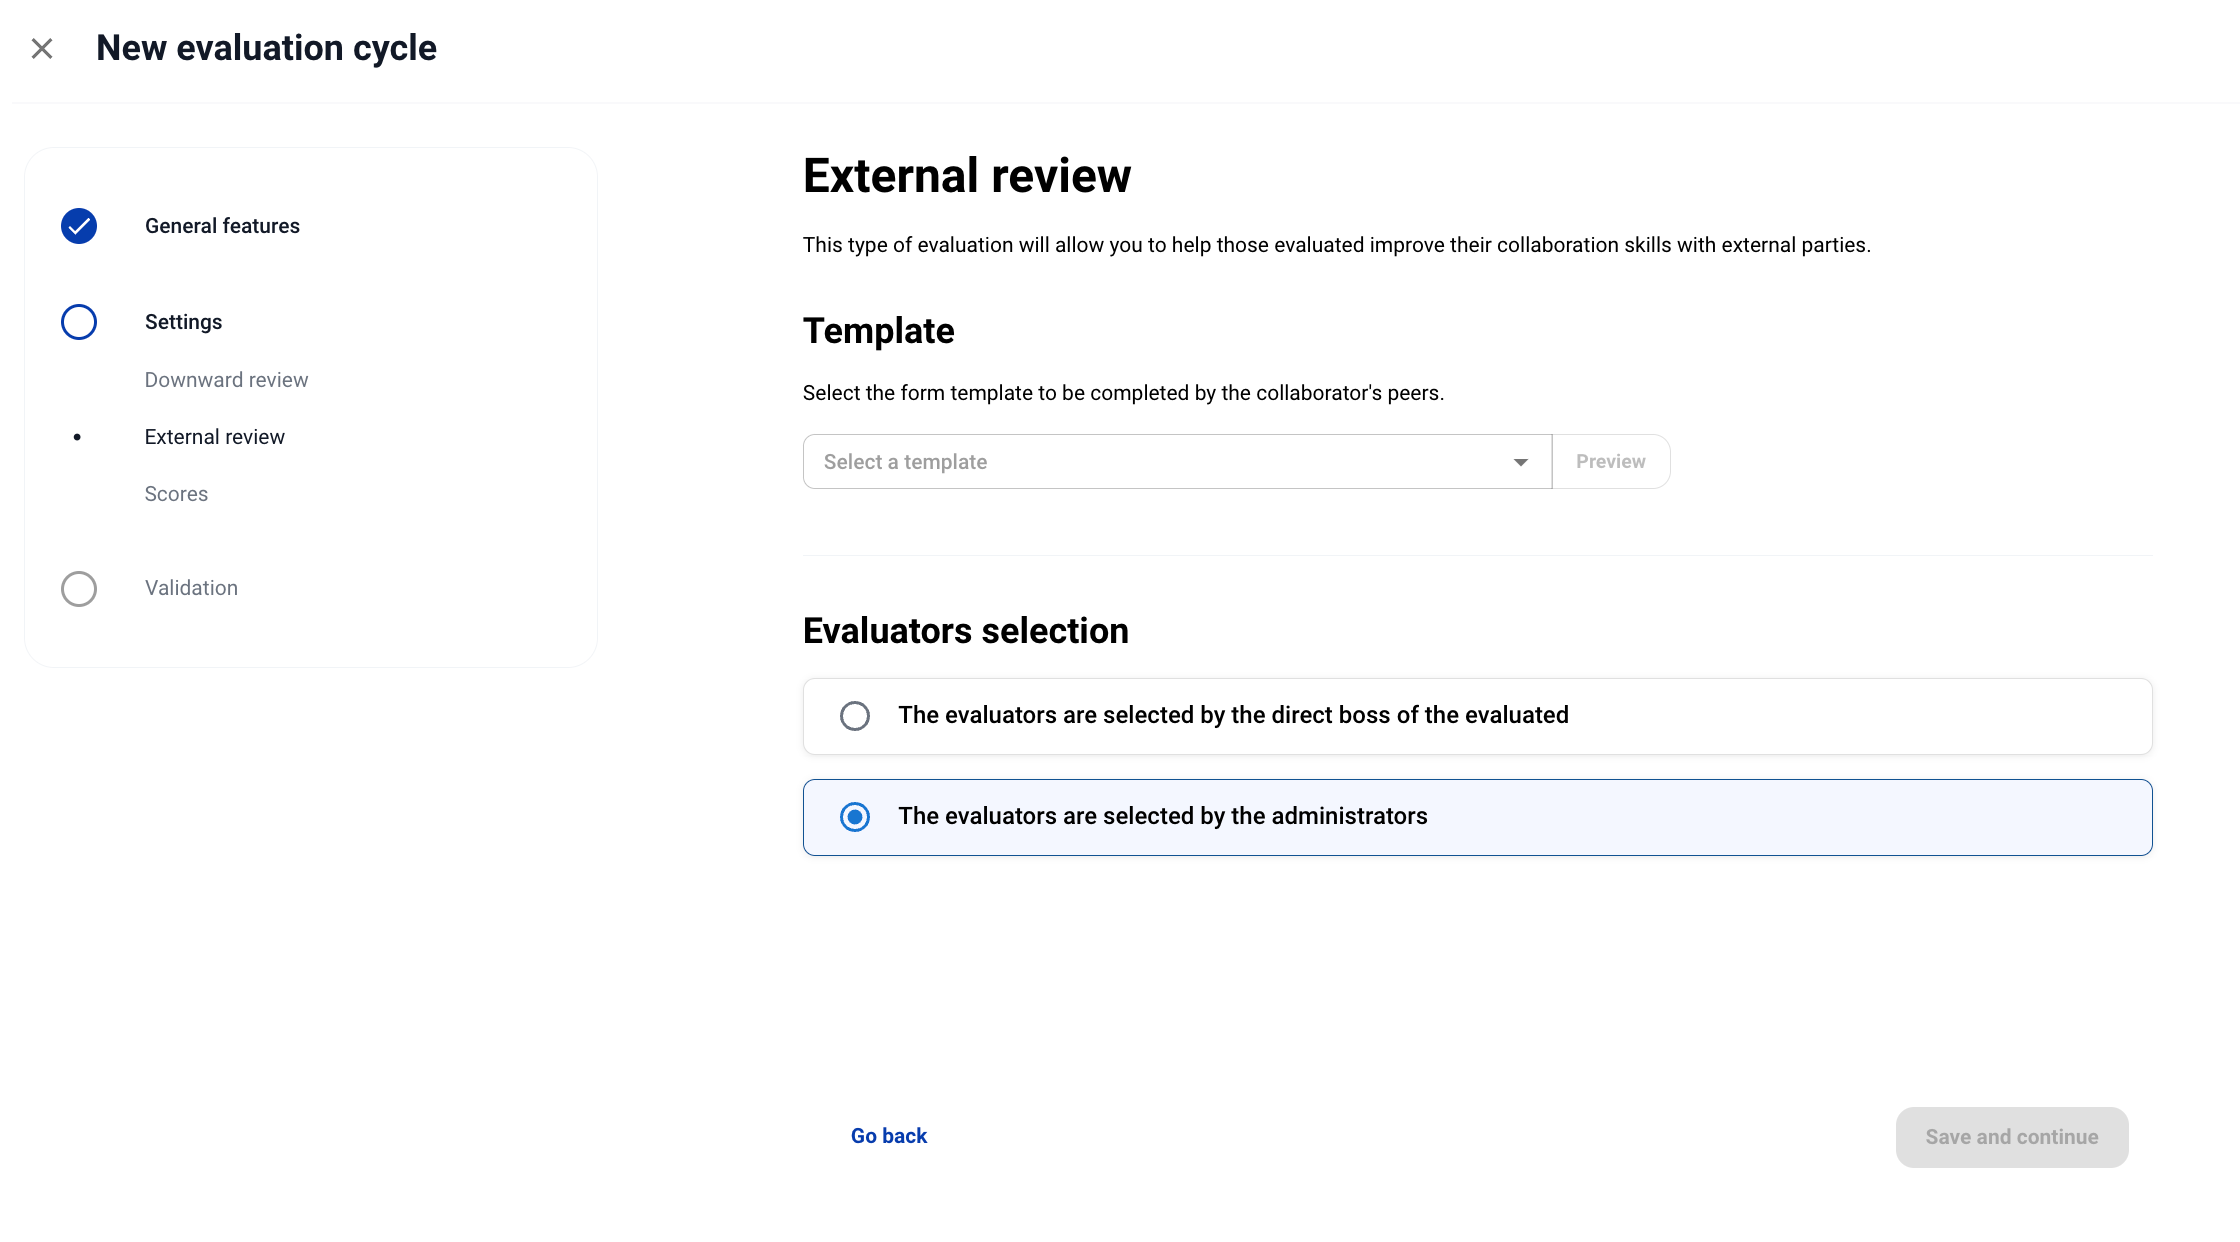Click the Preview template button
This screenshot has height=1242, width=2240.
pos(1610,462)
